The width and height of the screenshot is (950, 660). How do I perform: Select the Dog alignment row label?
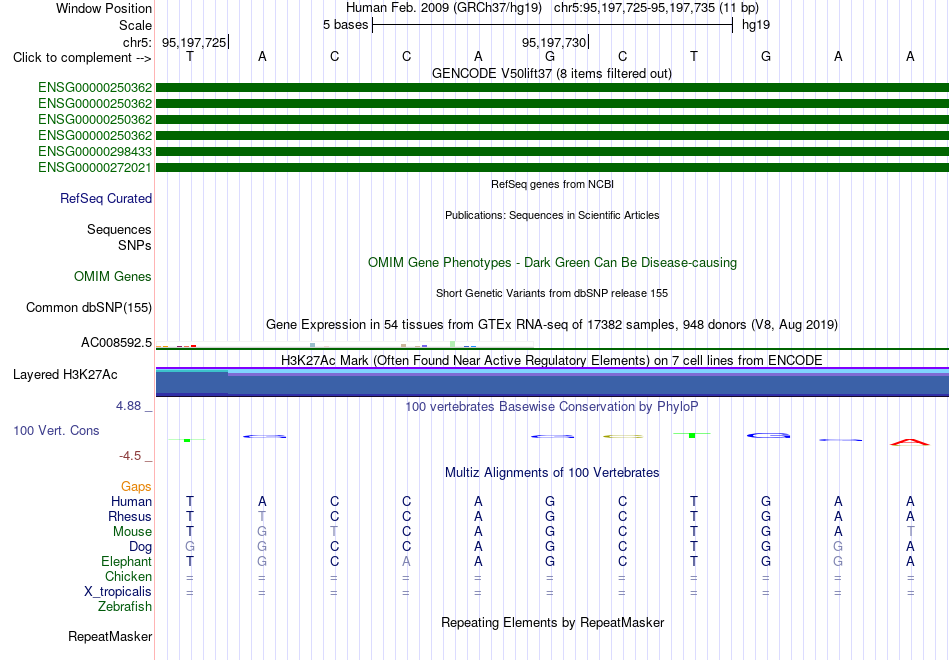(x=140, y=547)
